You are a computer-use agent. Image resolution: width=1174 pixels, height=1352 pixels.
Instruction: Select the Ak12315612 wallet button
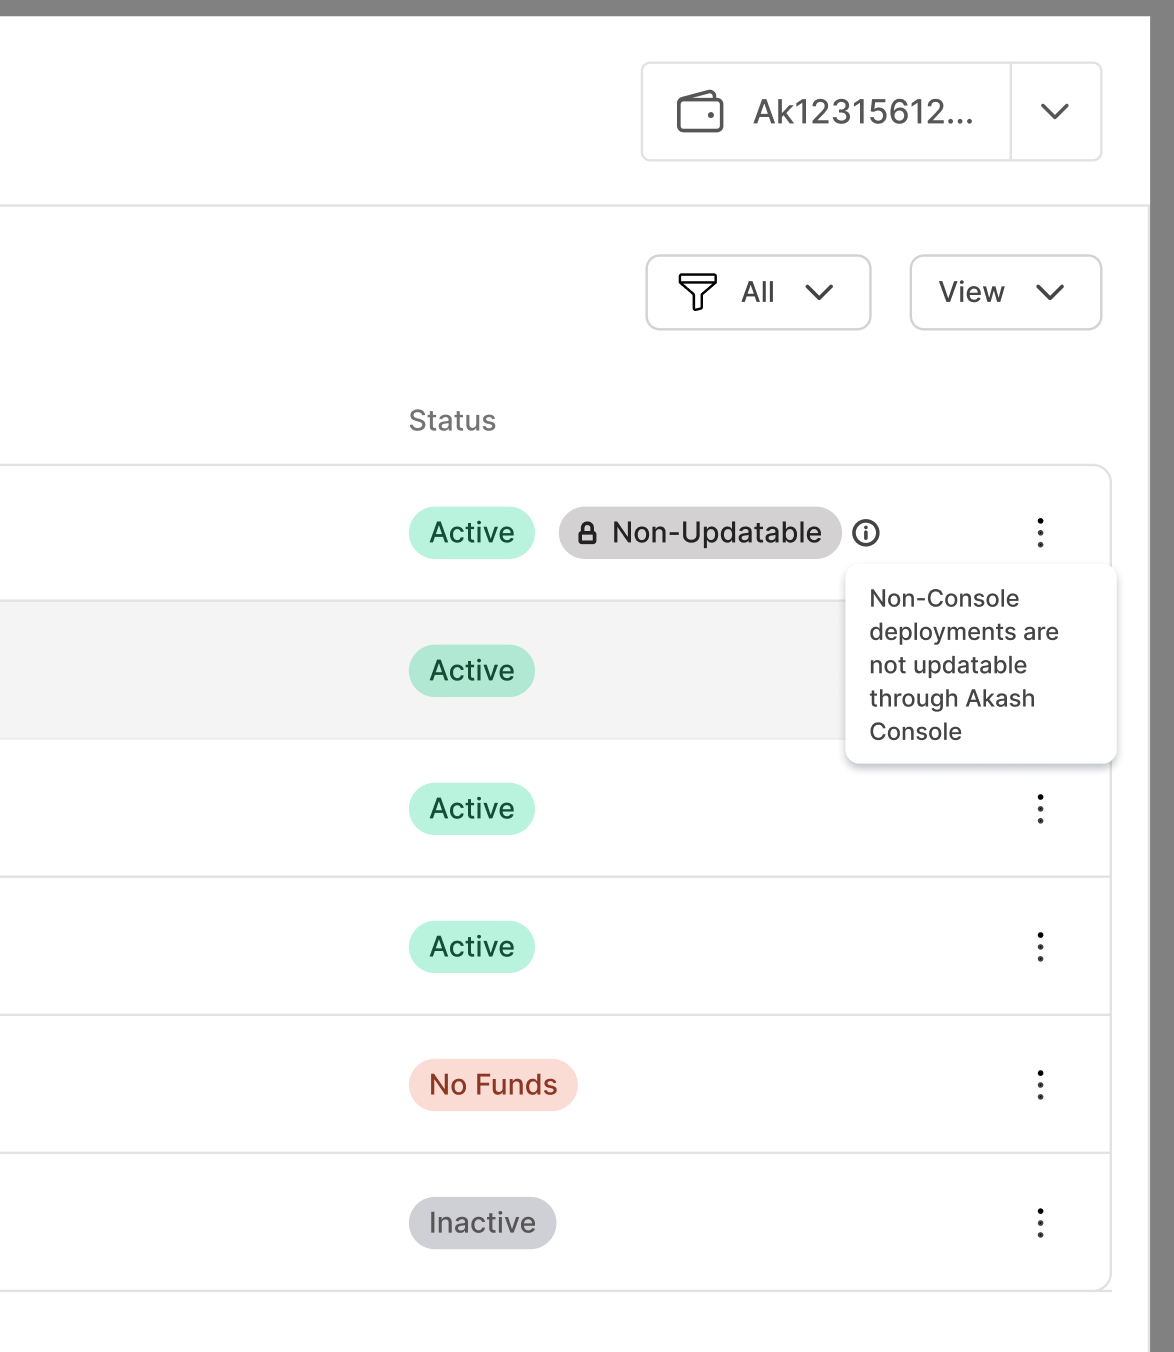[826, 112]
